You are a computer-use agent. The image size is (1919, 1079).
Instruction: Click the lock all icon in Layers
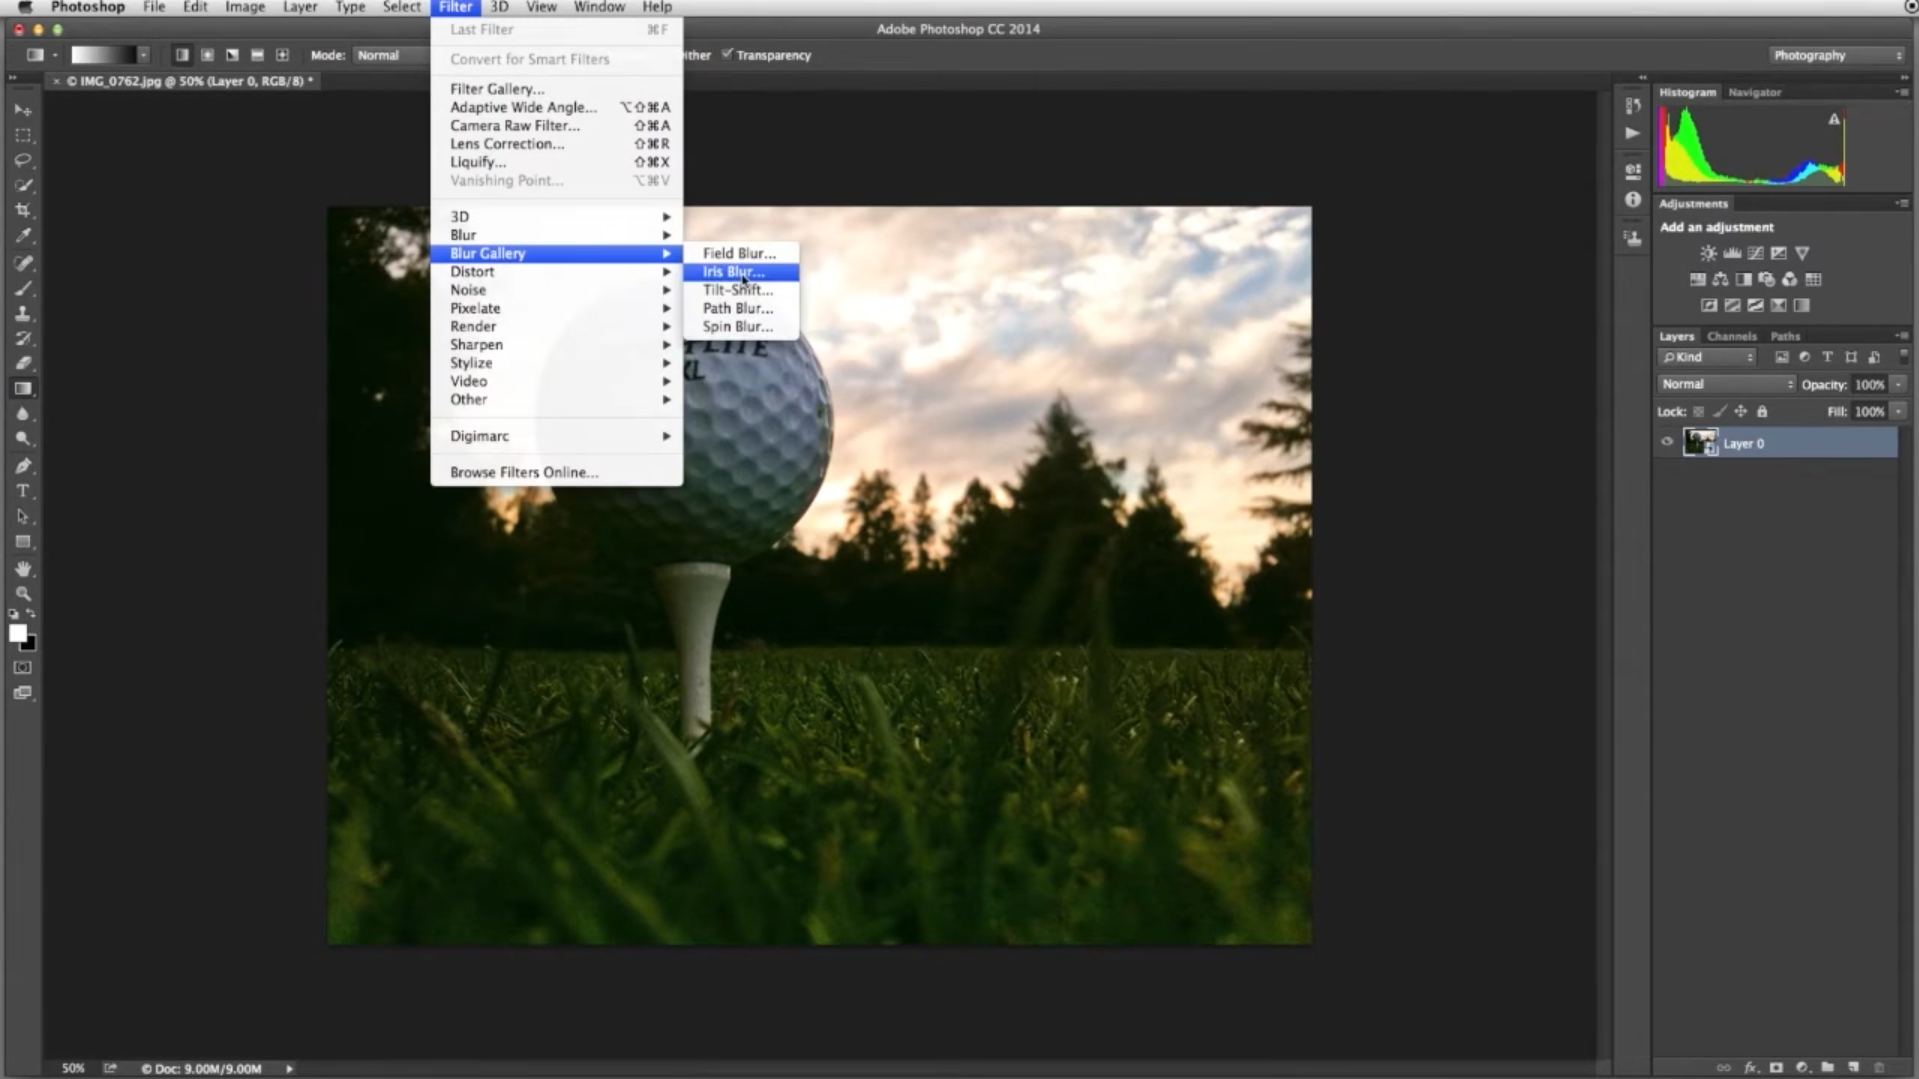click(x=1762, y=411)
